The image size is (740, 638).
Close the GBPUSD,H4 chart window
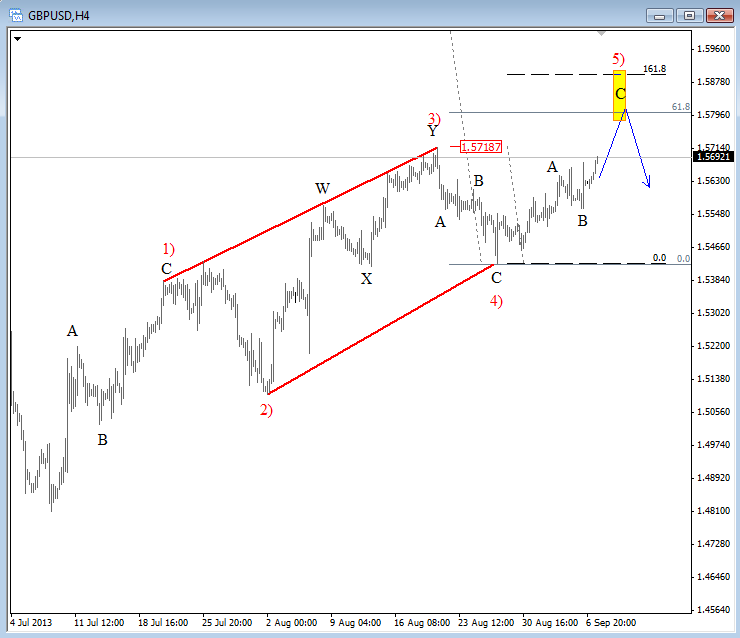point(719,15)
